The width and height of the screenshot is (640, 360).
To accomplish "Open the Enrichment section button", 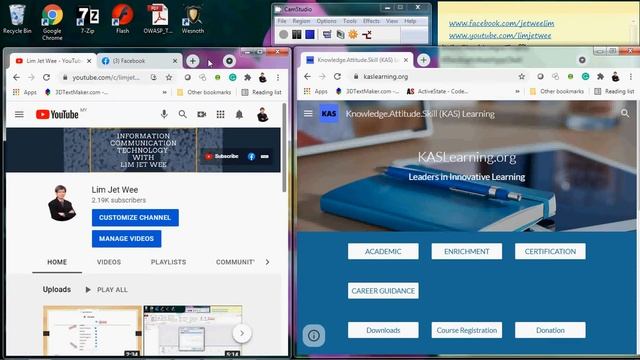I will point(467,251).
